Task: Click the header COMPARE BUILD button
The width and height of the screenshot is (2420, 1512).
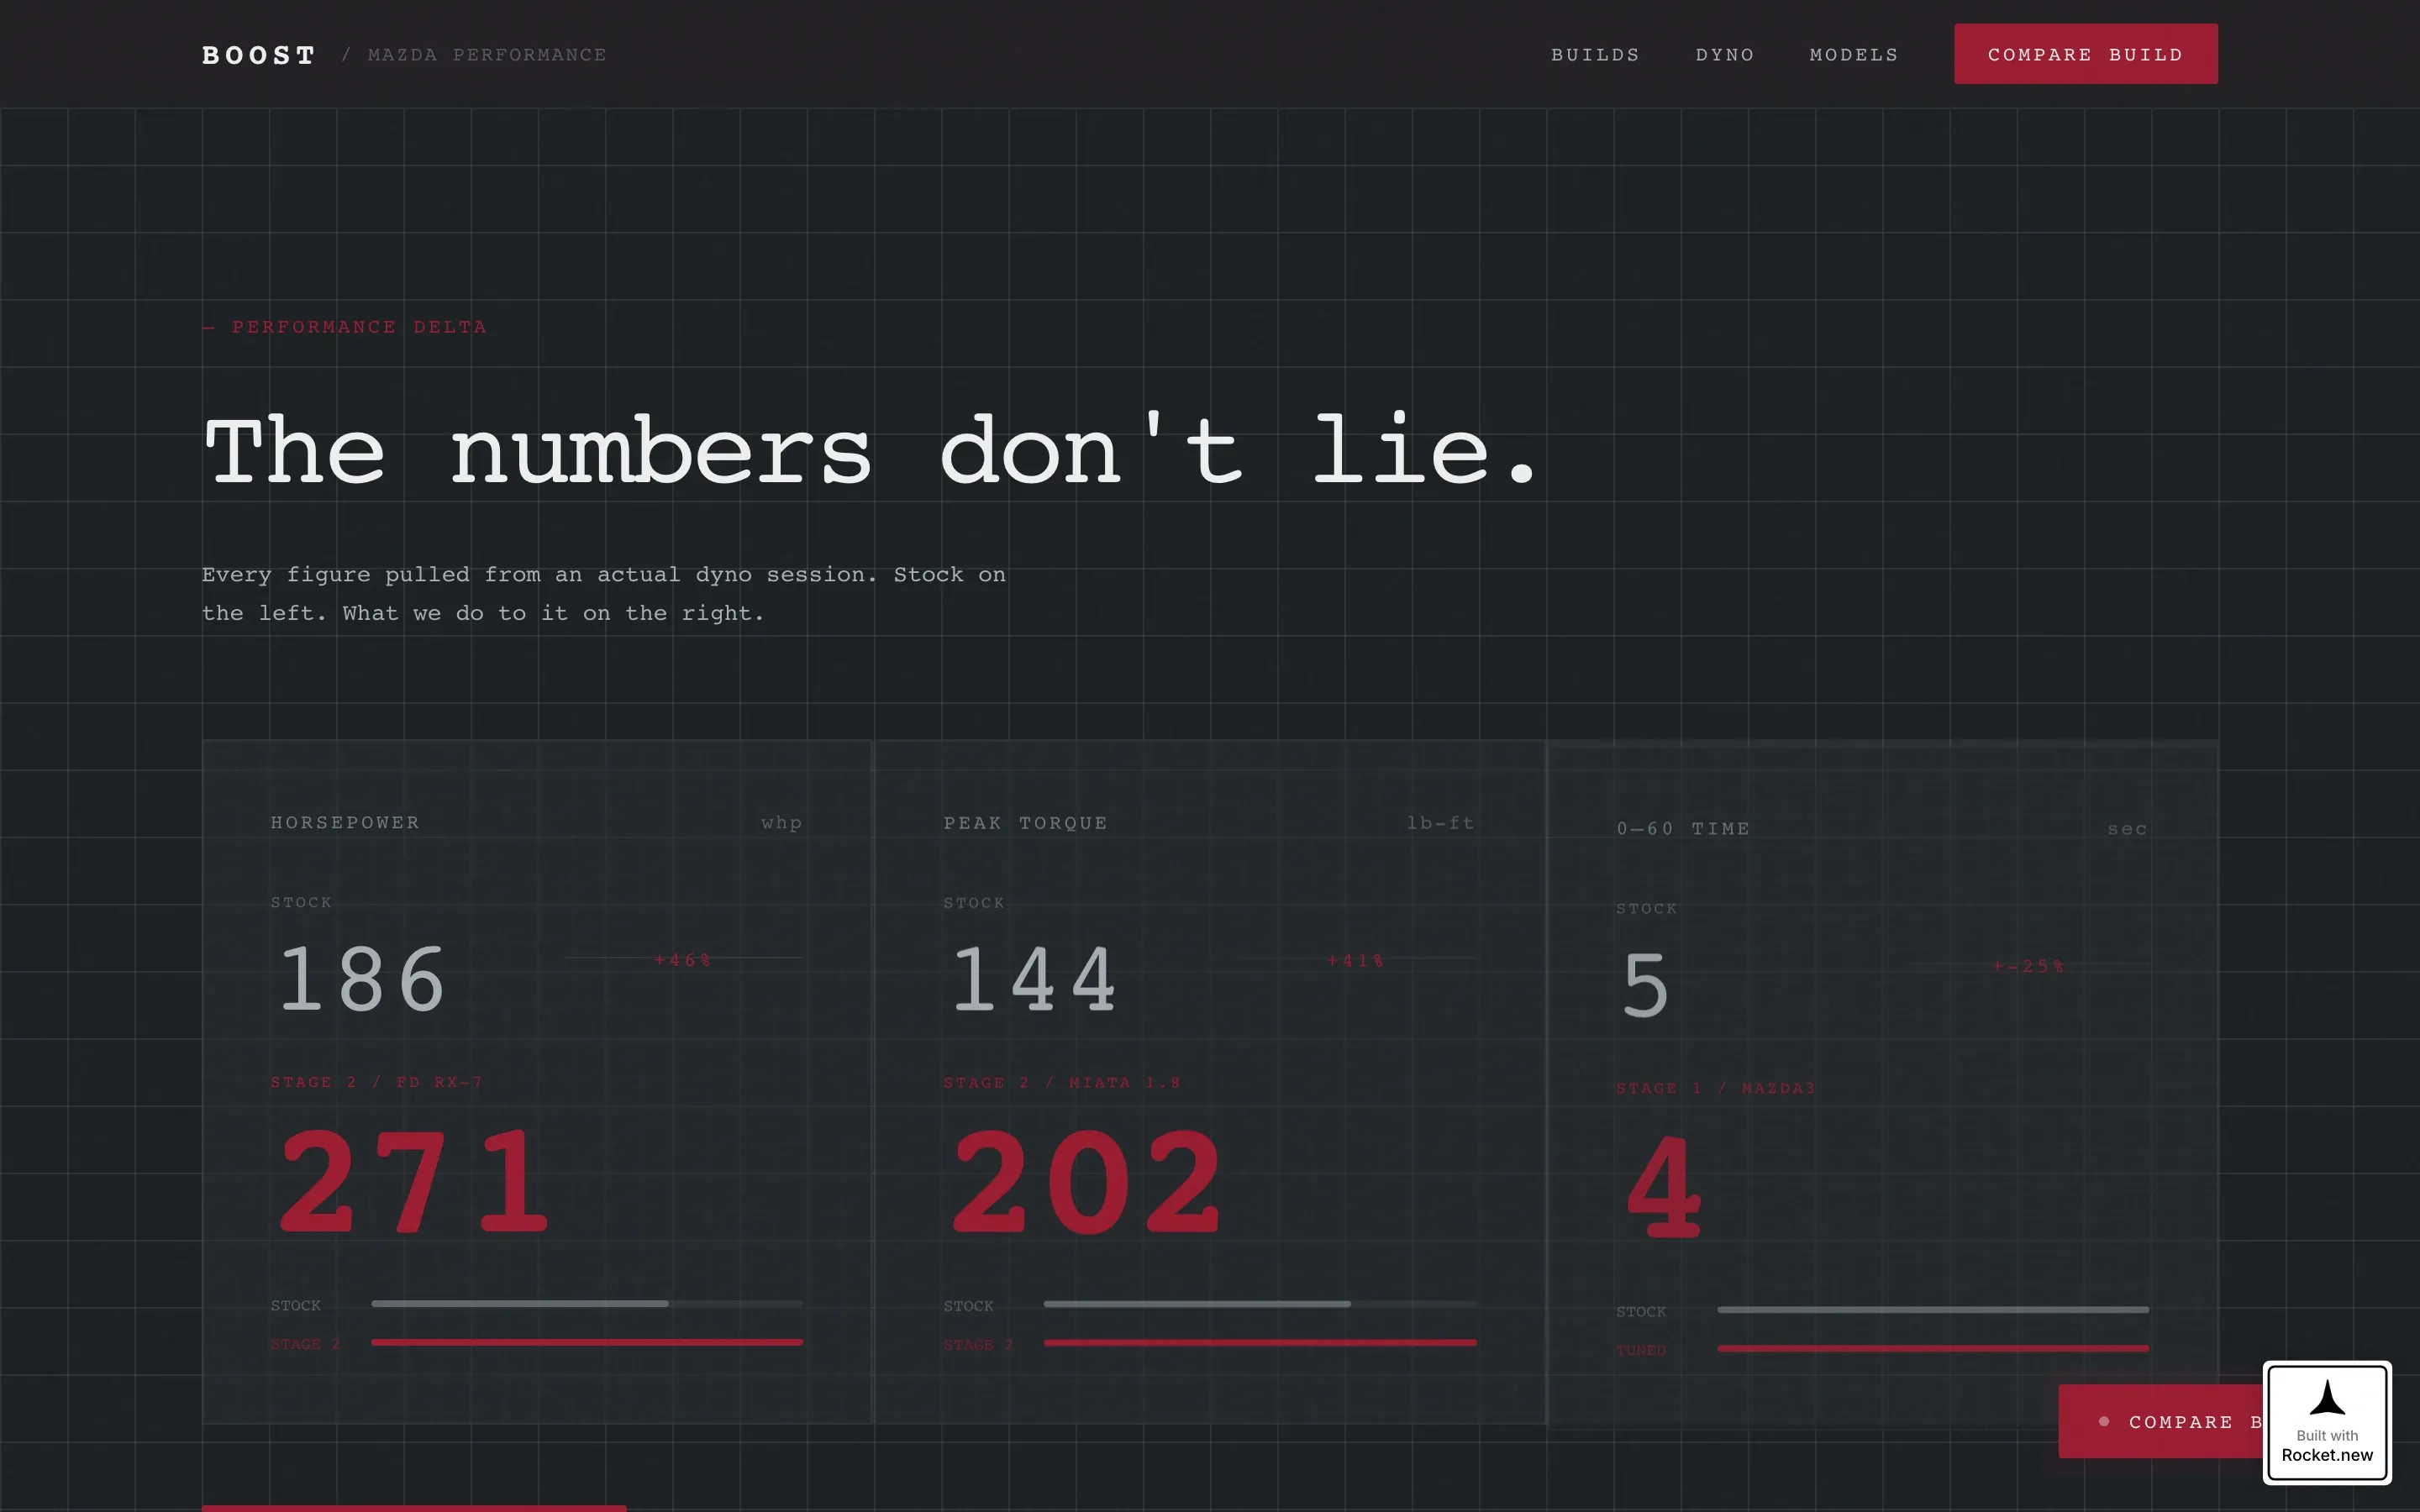Action: pyautogui.click(x=2086, y=54)
